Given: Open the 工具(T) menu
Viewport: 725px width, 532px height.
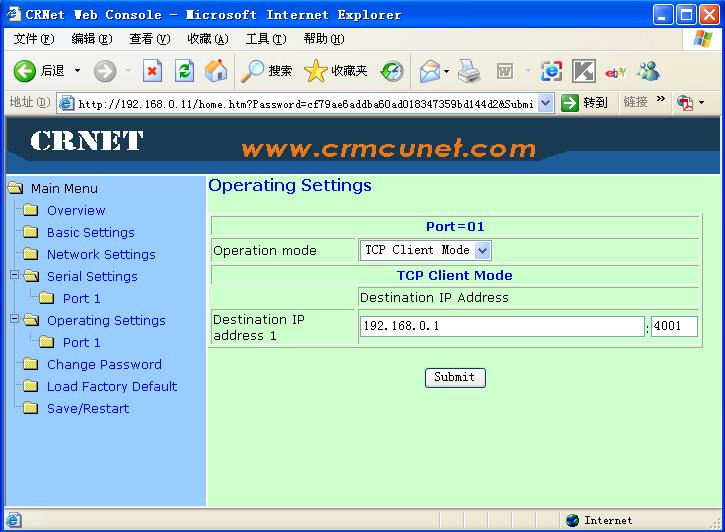Looking at the screenshot, I should (x=266, y=39).
